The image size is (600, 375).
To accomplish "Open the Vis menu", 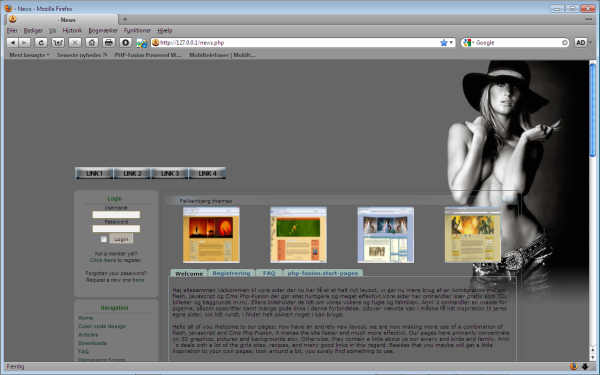I will click(x=52, y=31).
